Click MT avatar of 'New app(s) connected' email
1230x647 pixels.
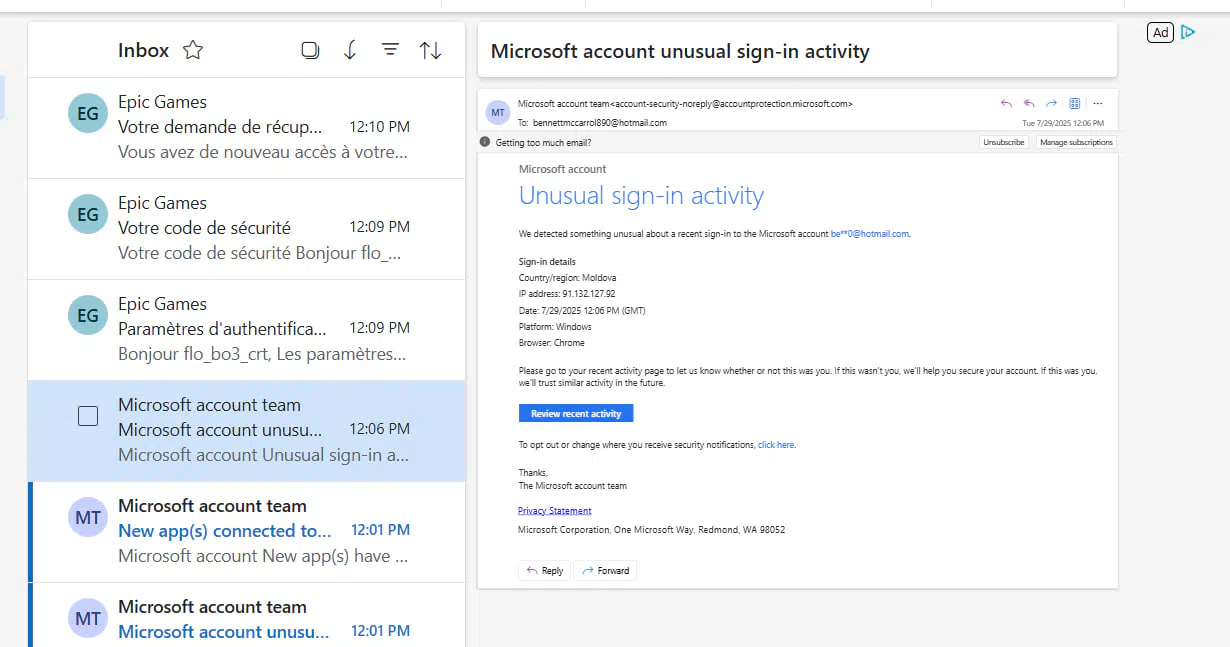point(88,517)
